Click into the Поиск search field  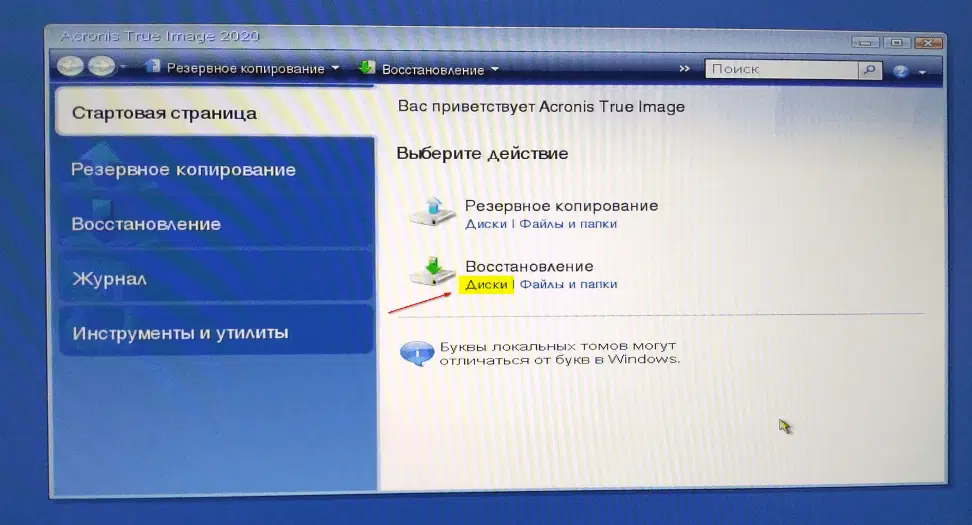782,69
